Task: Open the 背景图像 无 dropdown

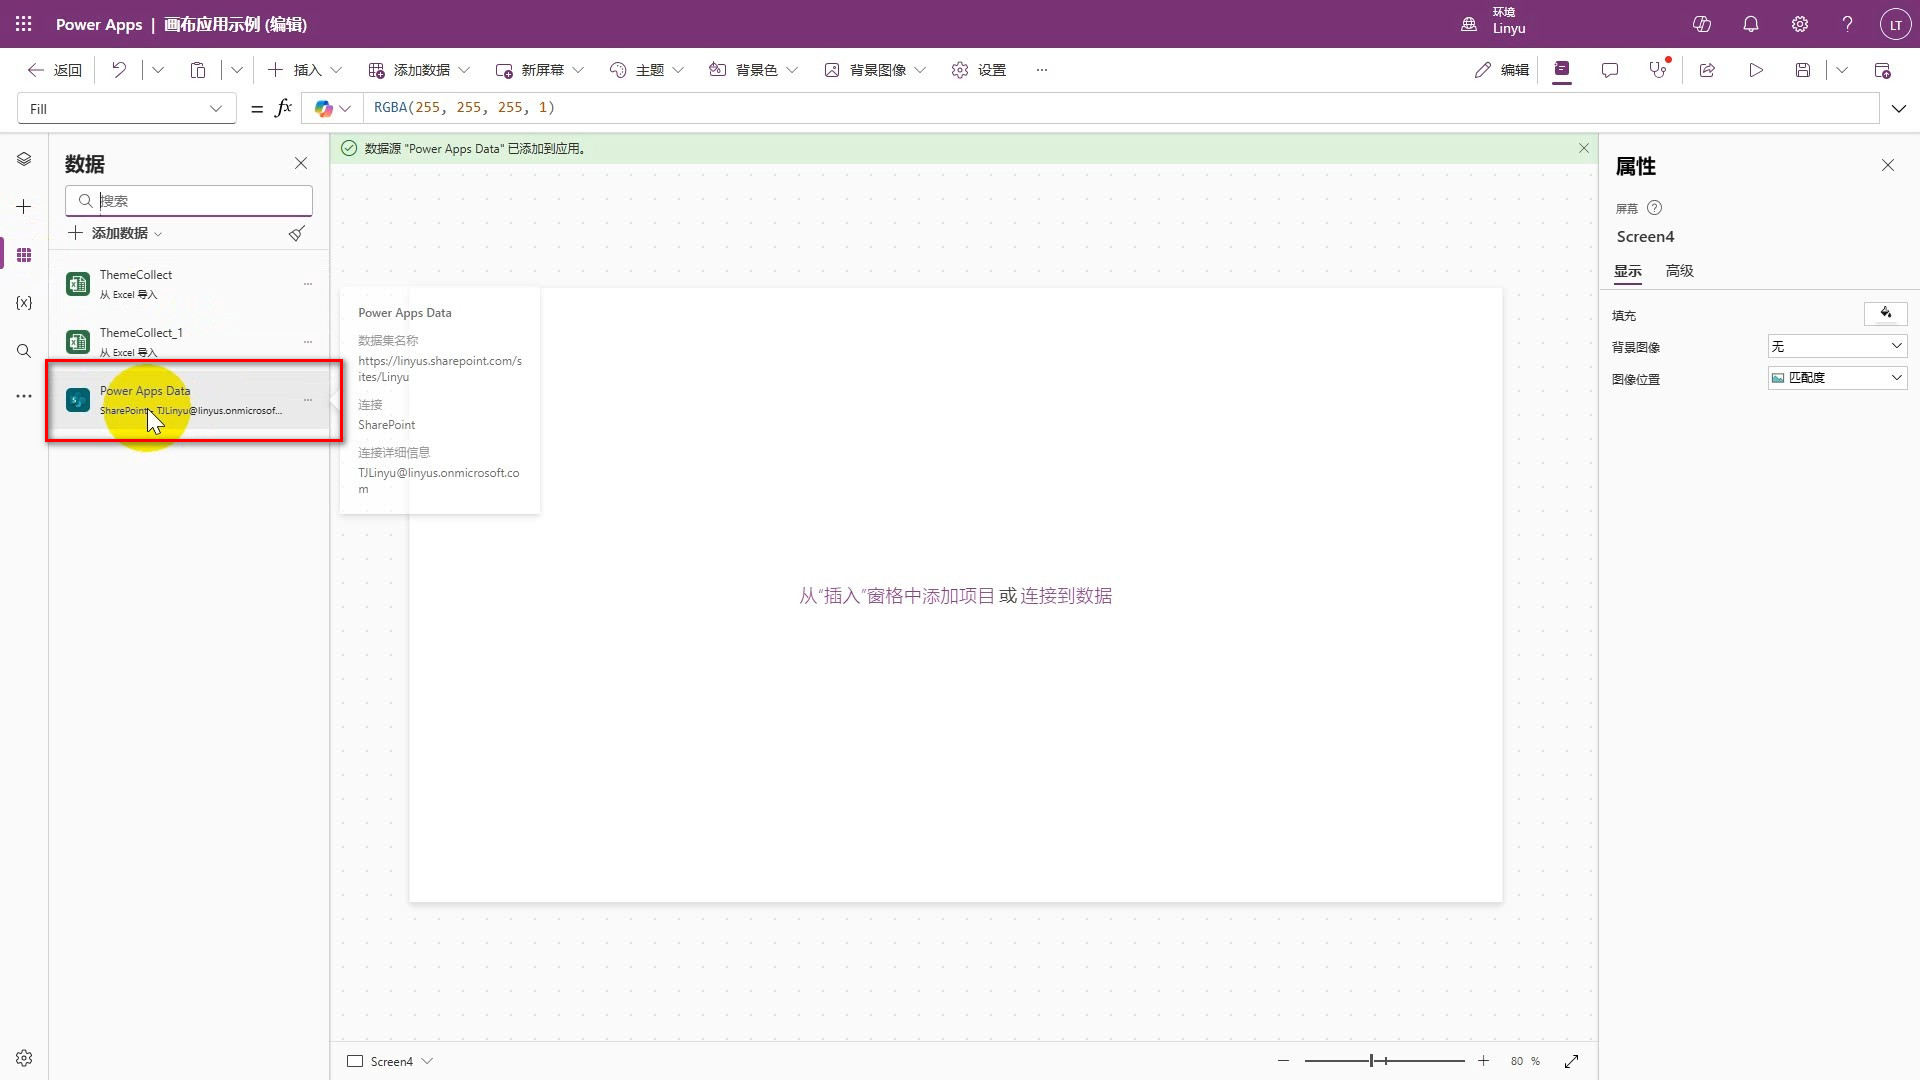Action: point(1837,346)
